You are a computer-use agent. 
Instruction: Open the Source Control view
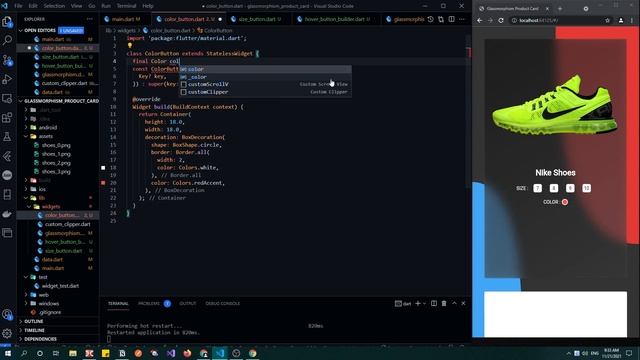pos(7,60)
